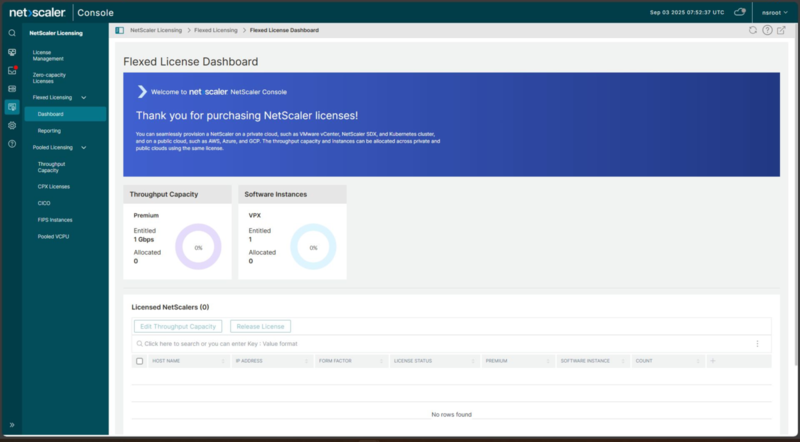Click the cloud status icon in the header

(739, 12)
